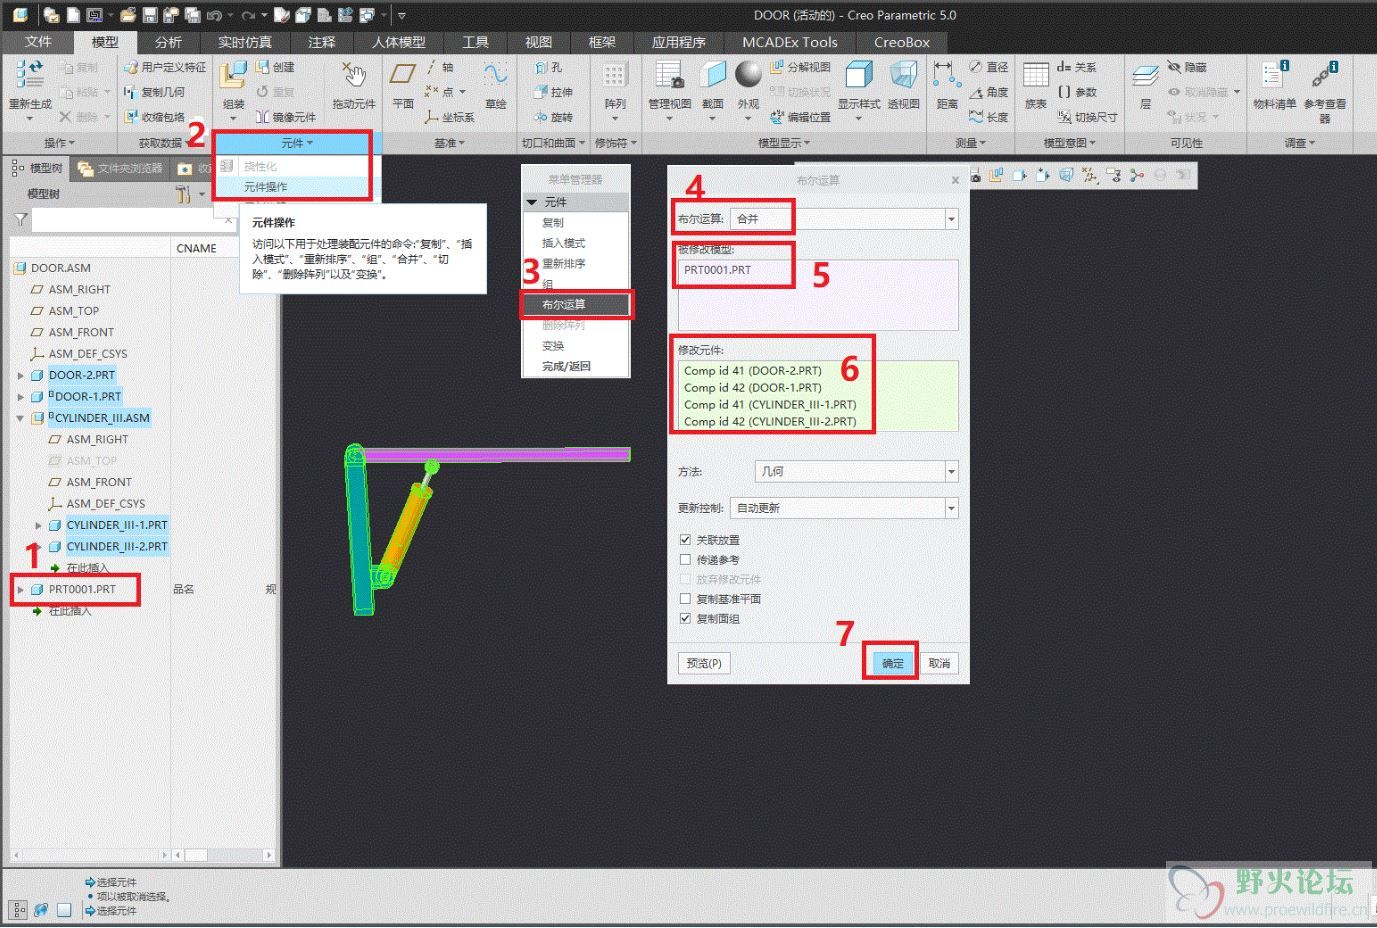Select Comp id 41 (DOOR-2.PRT) list entry
Screen dimensions: 1377x928
pos(752,371)
